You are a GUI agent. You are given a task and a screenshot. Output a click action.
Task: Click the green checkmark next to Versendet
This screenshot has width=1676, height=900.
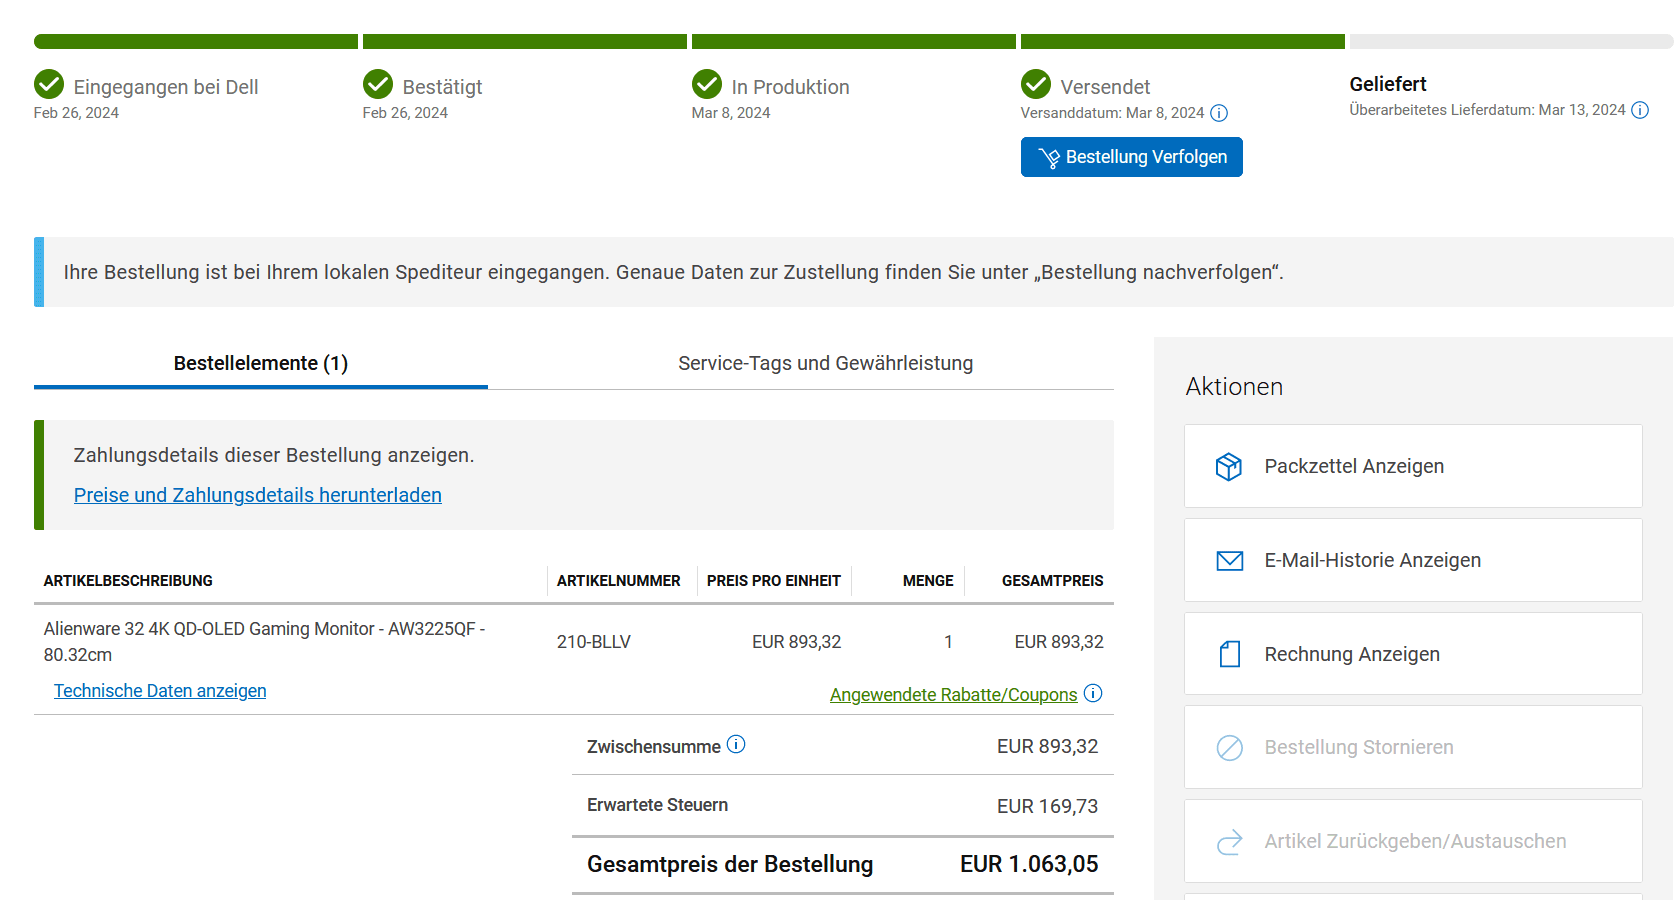tap(1036, 84)
